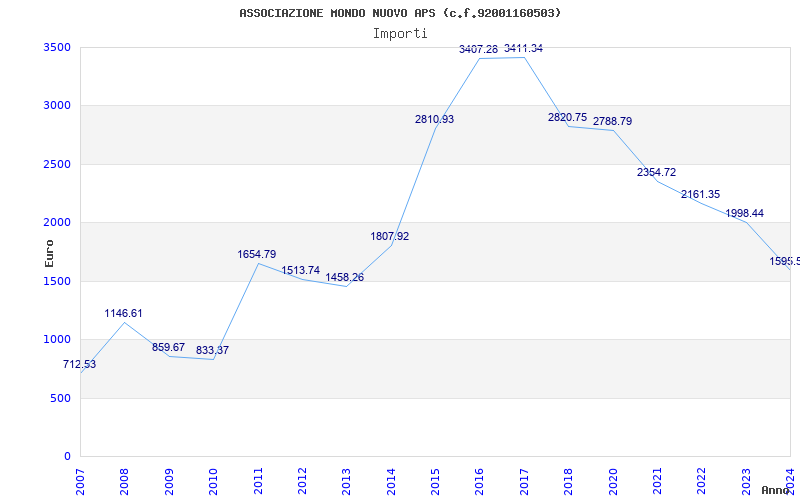Select the 2810.93 data label
800x500 pixels.
tap(434, 119)
